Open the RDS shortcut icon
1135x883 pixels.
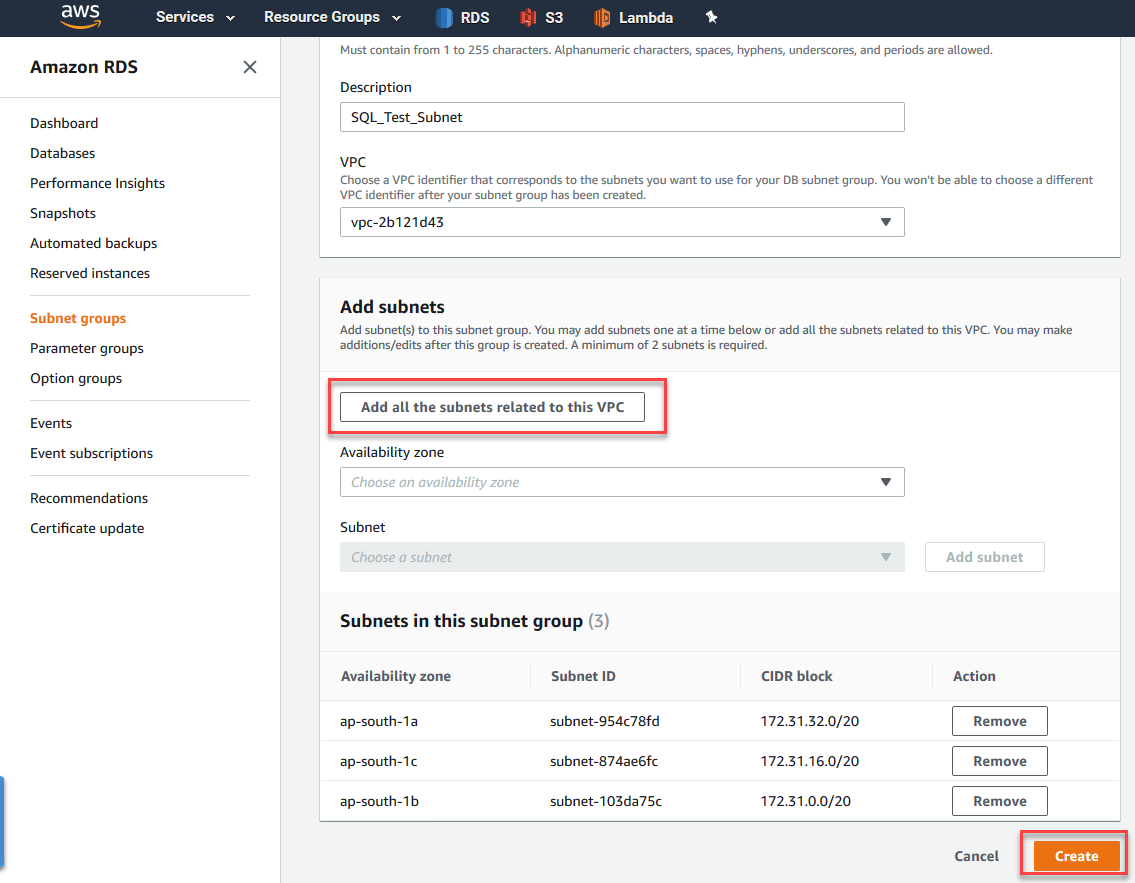click(x=445, y=17)
